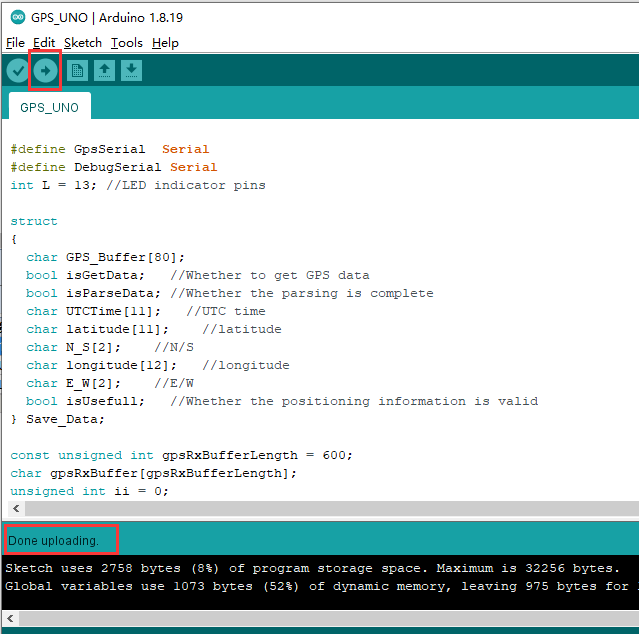The image size is (639, 634).
Task: Click the 'Sketch uses 2758 bytes' console line
Action: [312, 568]
